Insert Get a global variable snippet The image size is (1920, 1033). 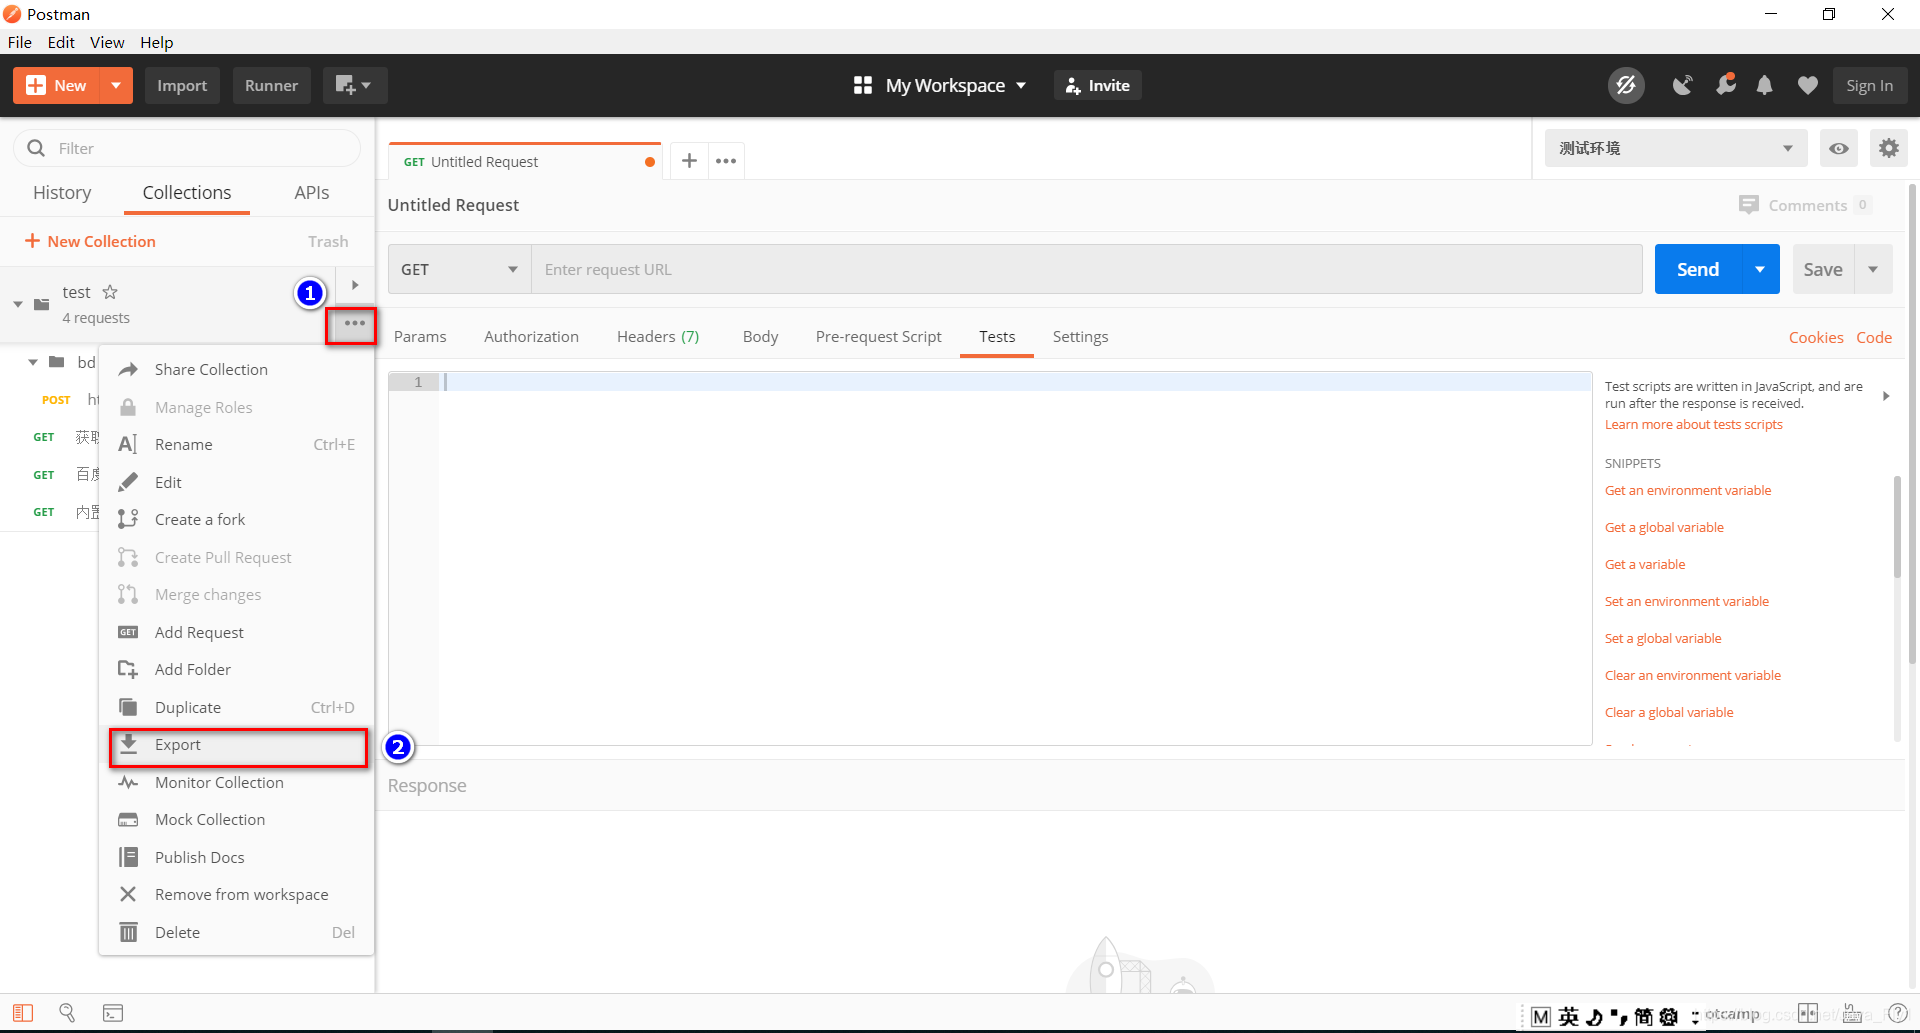point(1664,527)
